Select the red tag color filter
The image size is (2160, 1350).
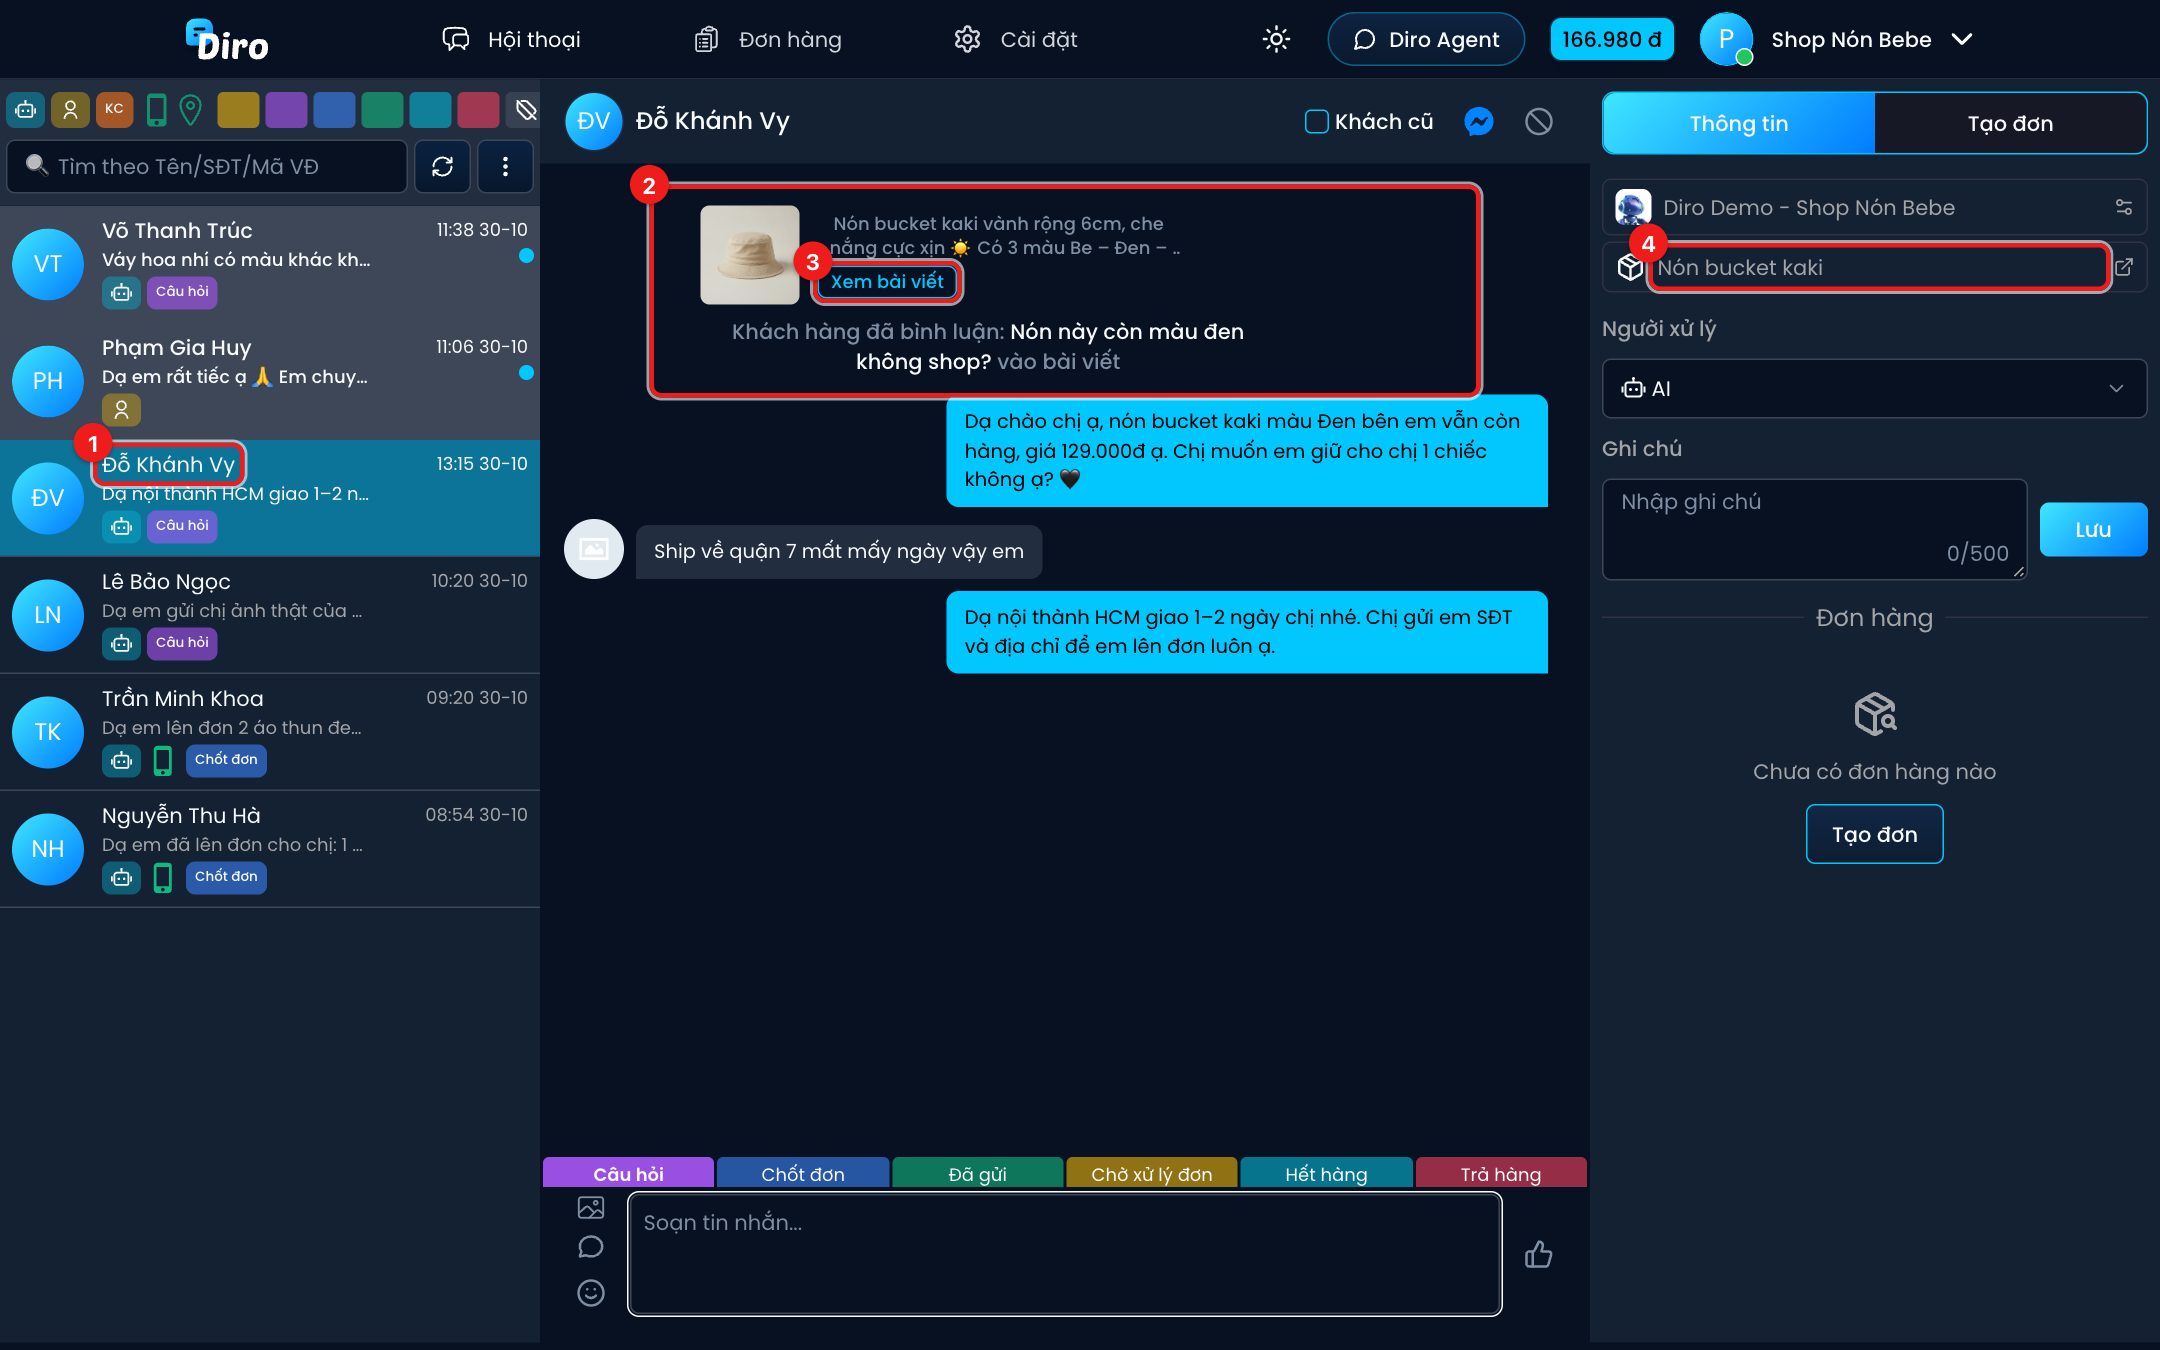tap(478, 110)
